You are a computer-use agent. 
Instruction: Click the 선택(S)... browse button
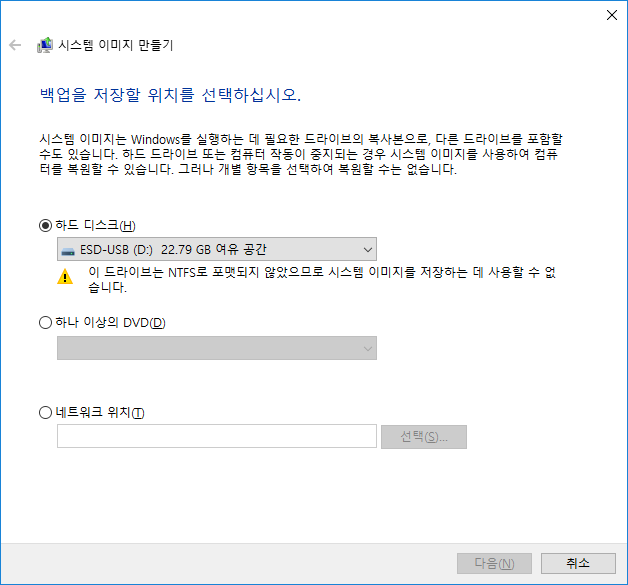tap(424, 437)
